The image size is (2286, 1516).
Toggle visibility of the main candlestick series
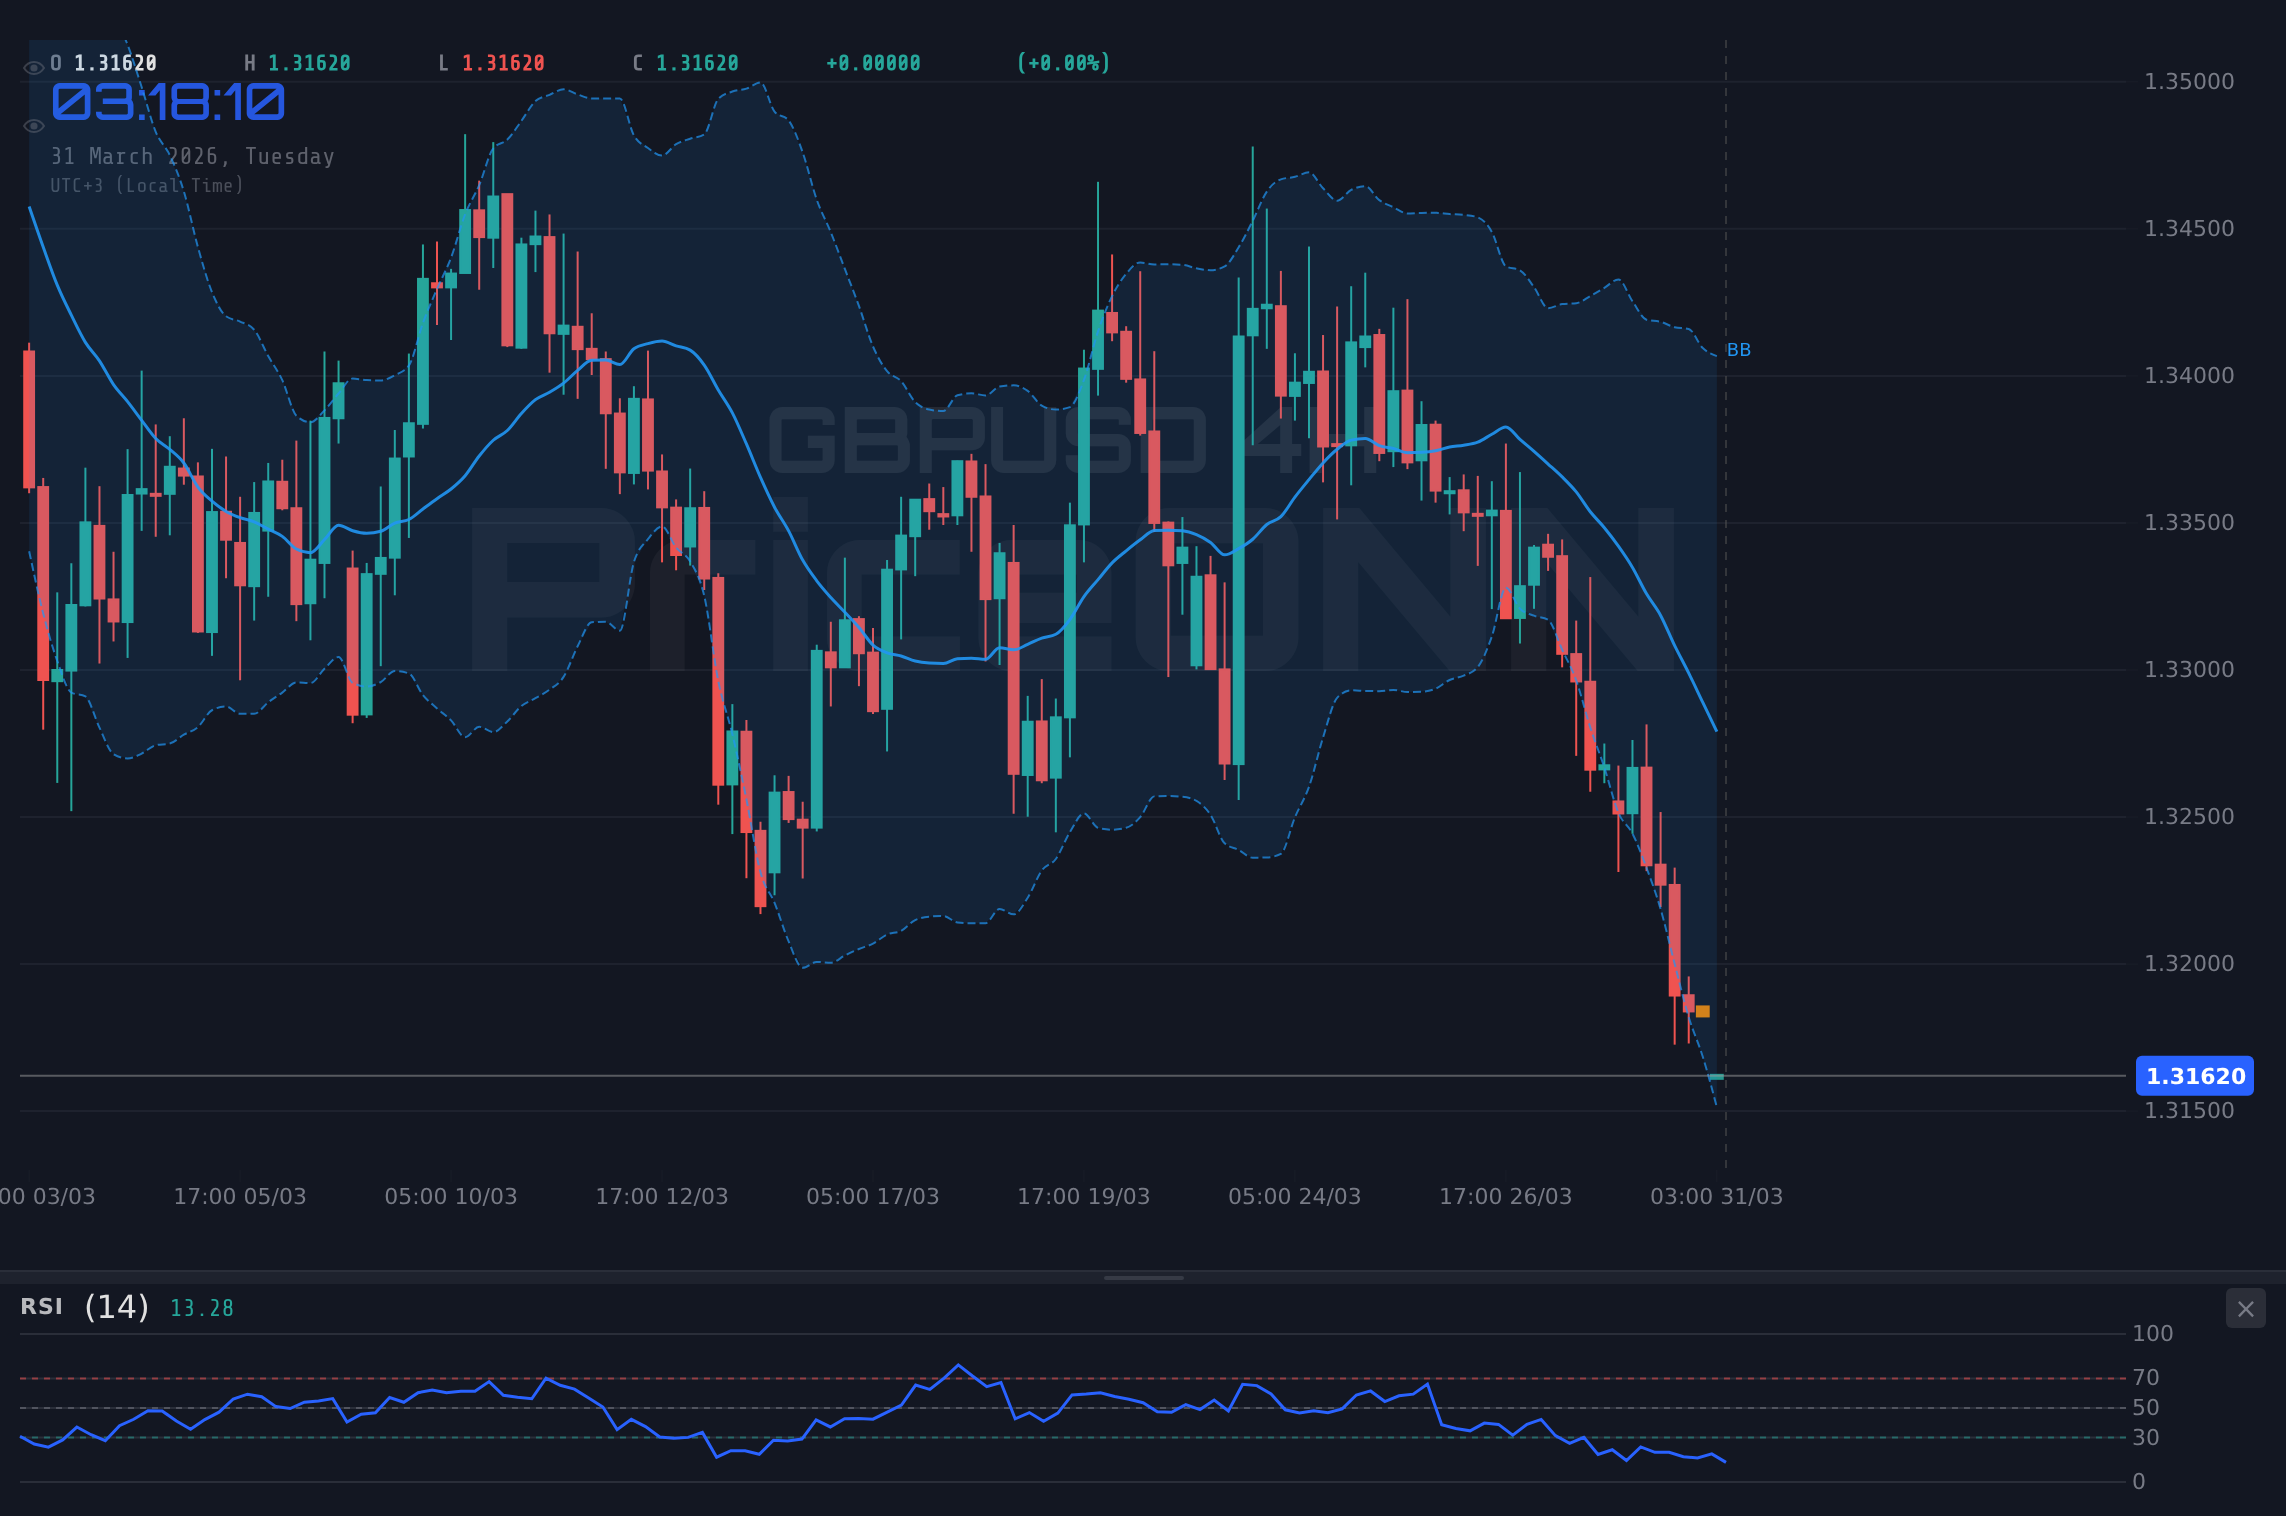click(x=34, y=66)
